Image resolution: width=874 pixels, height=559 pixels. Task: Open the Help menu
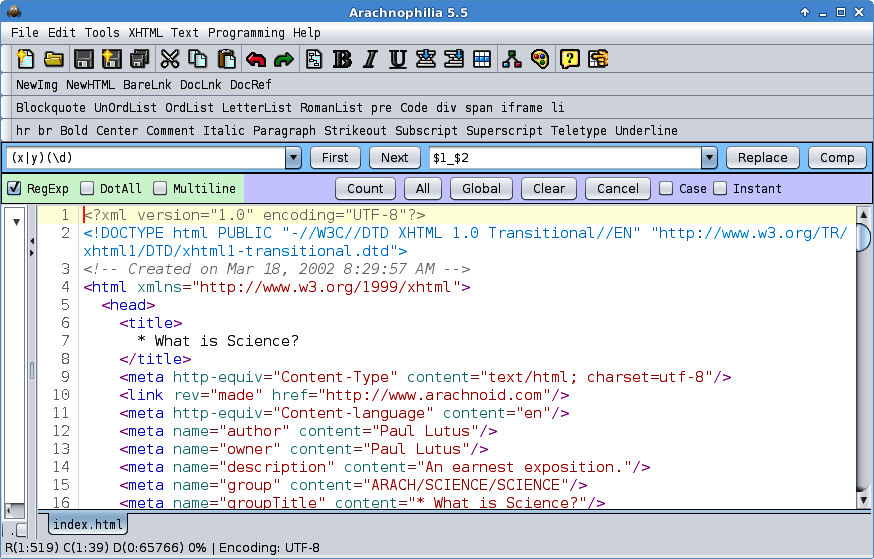click(307, 33)
